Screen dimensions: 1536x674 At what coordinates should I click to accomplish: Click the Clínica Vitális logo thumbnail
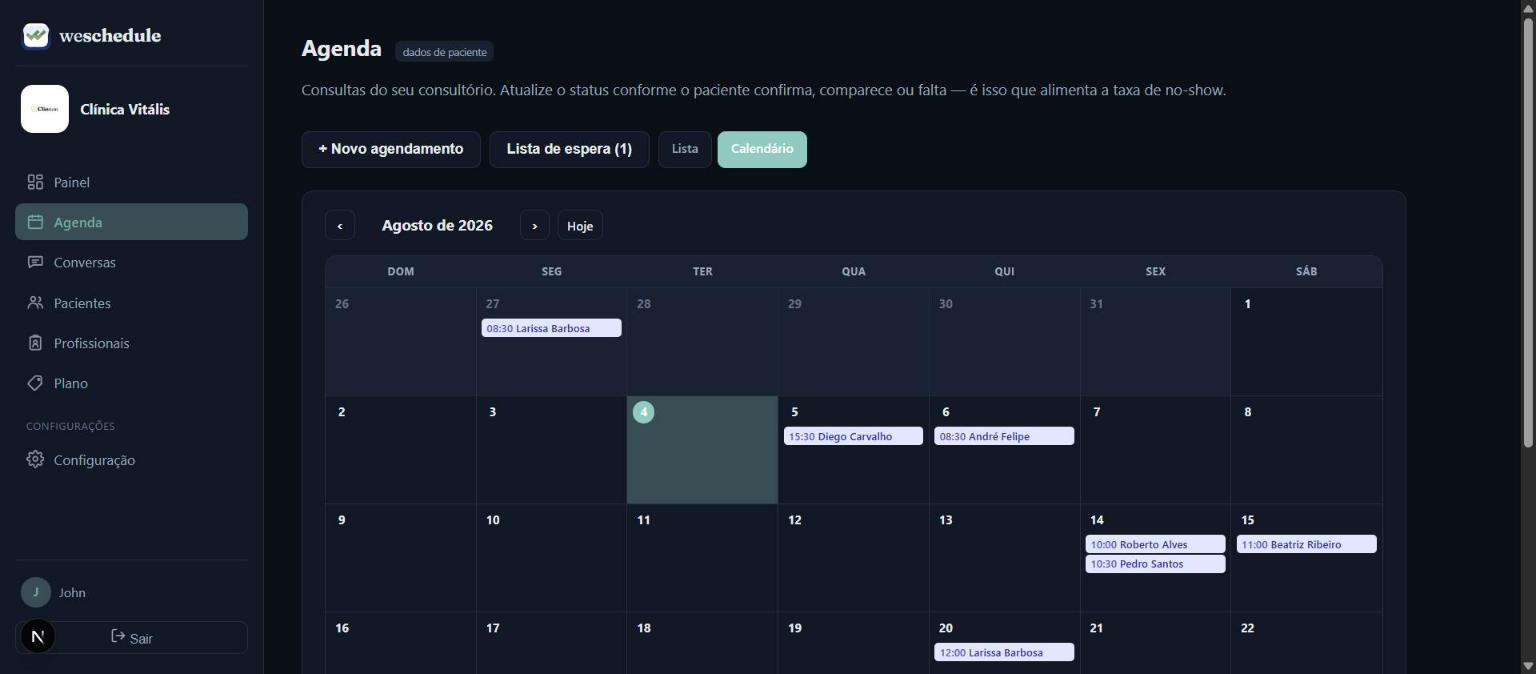click(x=45, y=109)
